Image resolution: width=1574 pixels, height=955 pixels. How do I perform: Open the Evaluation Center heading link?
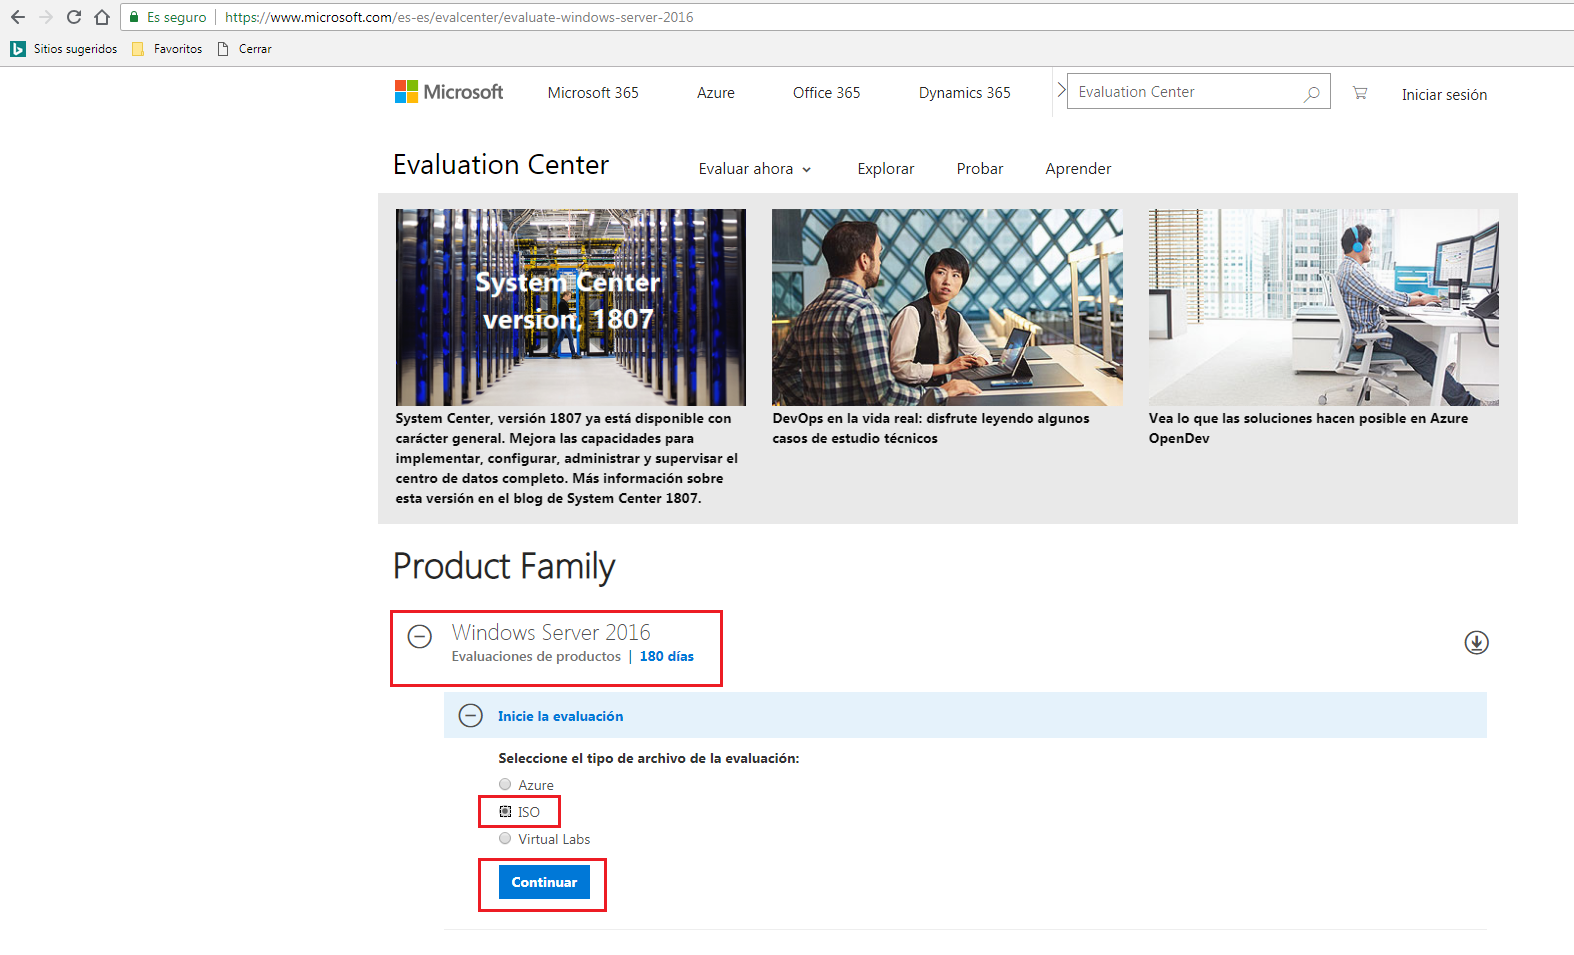pyautogui.click(x=500, y=165)
